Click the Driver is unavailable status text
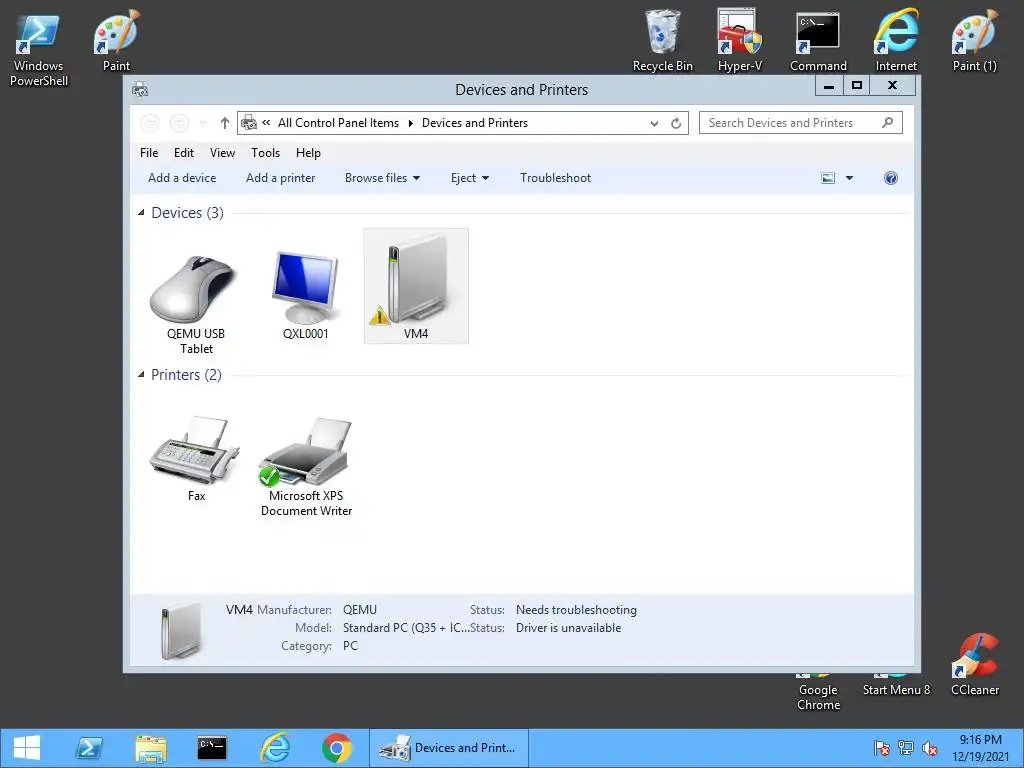 click(568, 628)
